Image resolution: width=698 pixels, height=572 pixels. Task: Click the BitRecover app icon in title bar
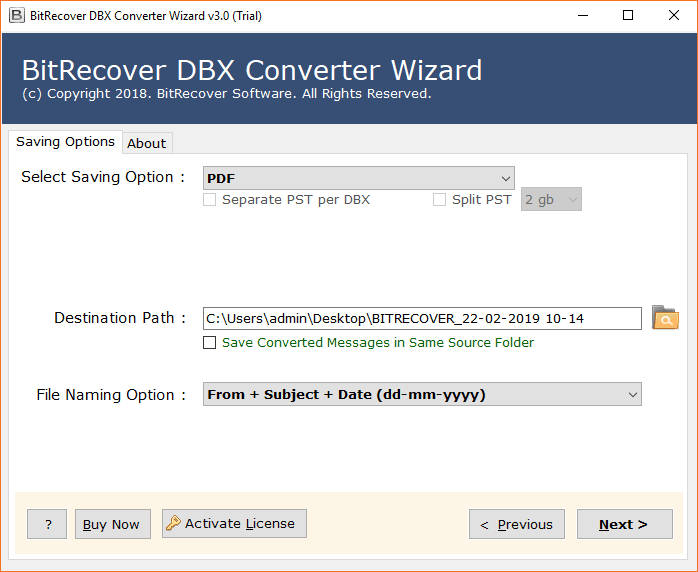(x=17, y=15)
